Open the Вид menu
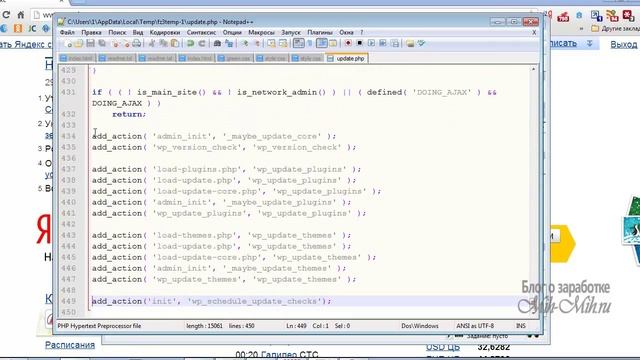The image size is (640, 360). click(x=138, y=32)
